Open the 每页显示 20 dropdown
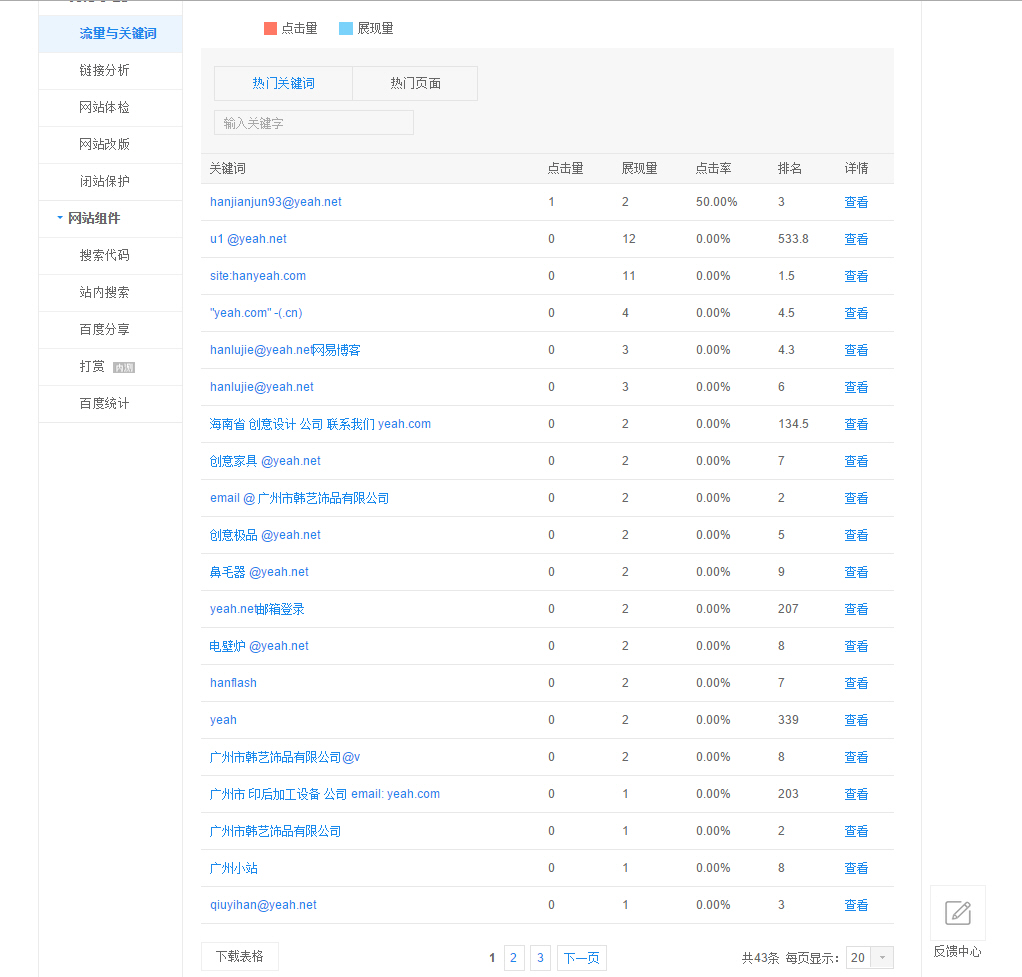This screenshot has height=977, width=1022. pos(869,957)
